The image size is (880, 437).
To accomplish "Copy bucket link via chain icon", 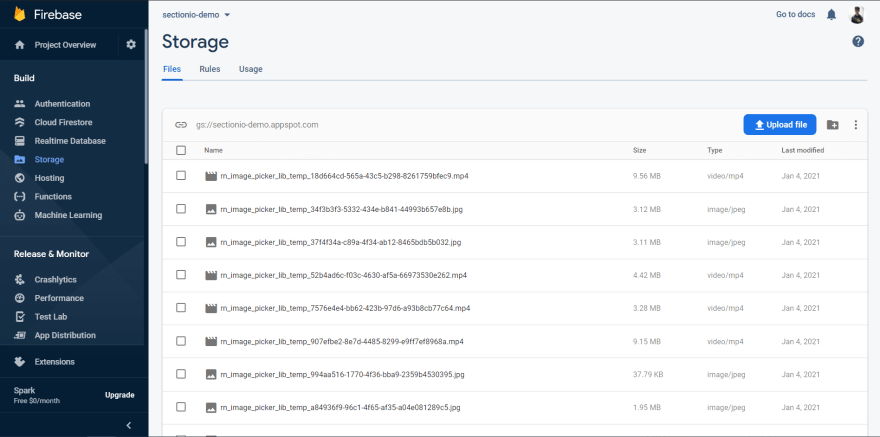I will point(181,125).
